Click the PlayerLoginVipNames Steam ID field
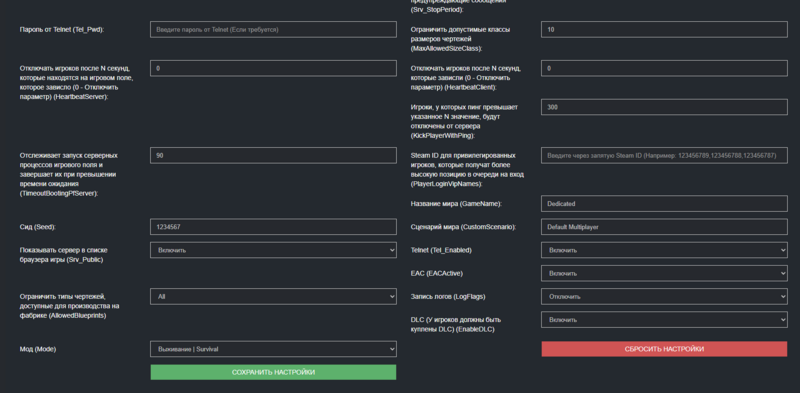This screenshot has height=393, width=800. point(664,156)
